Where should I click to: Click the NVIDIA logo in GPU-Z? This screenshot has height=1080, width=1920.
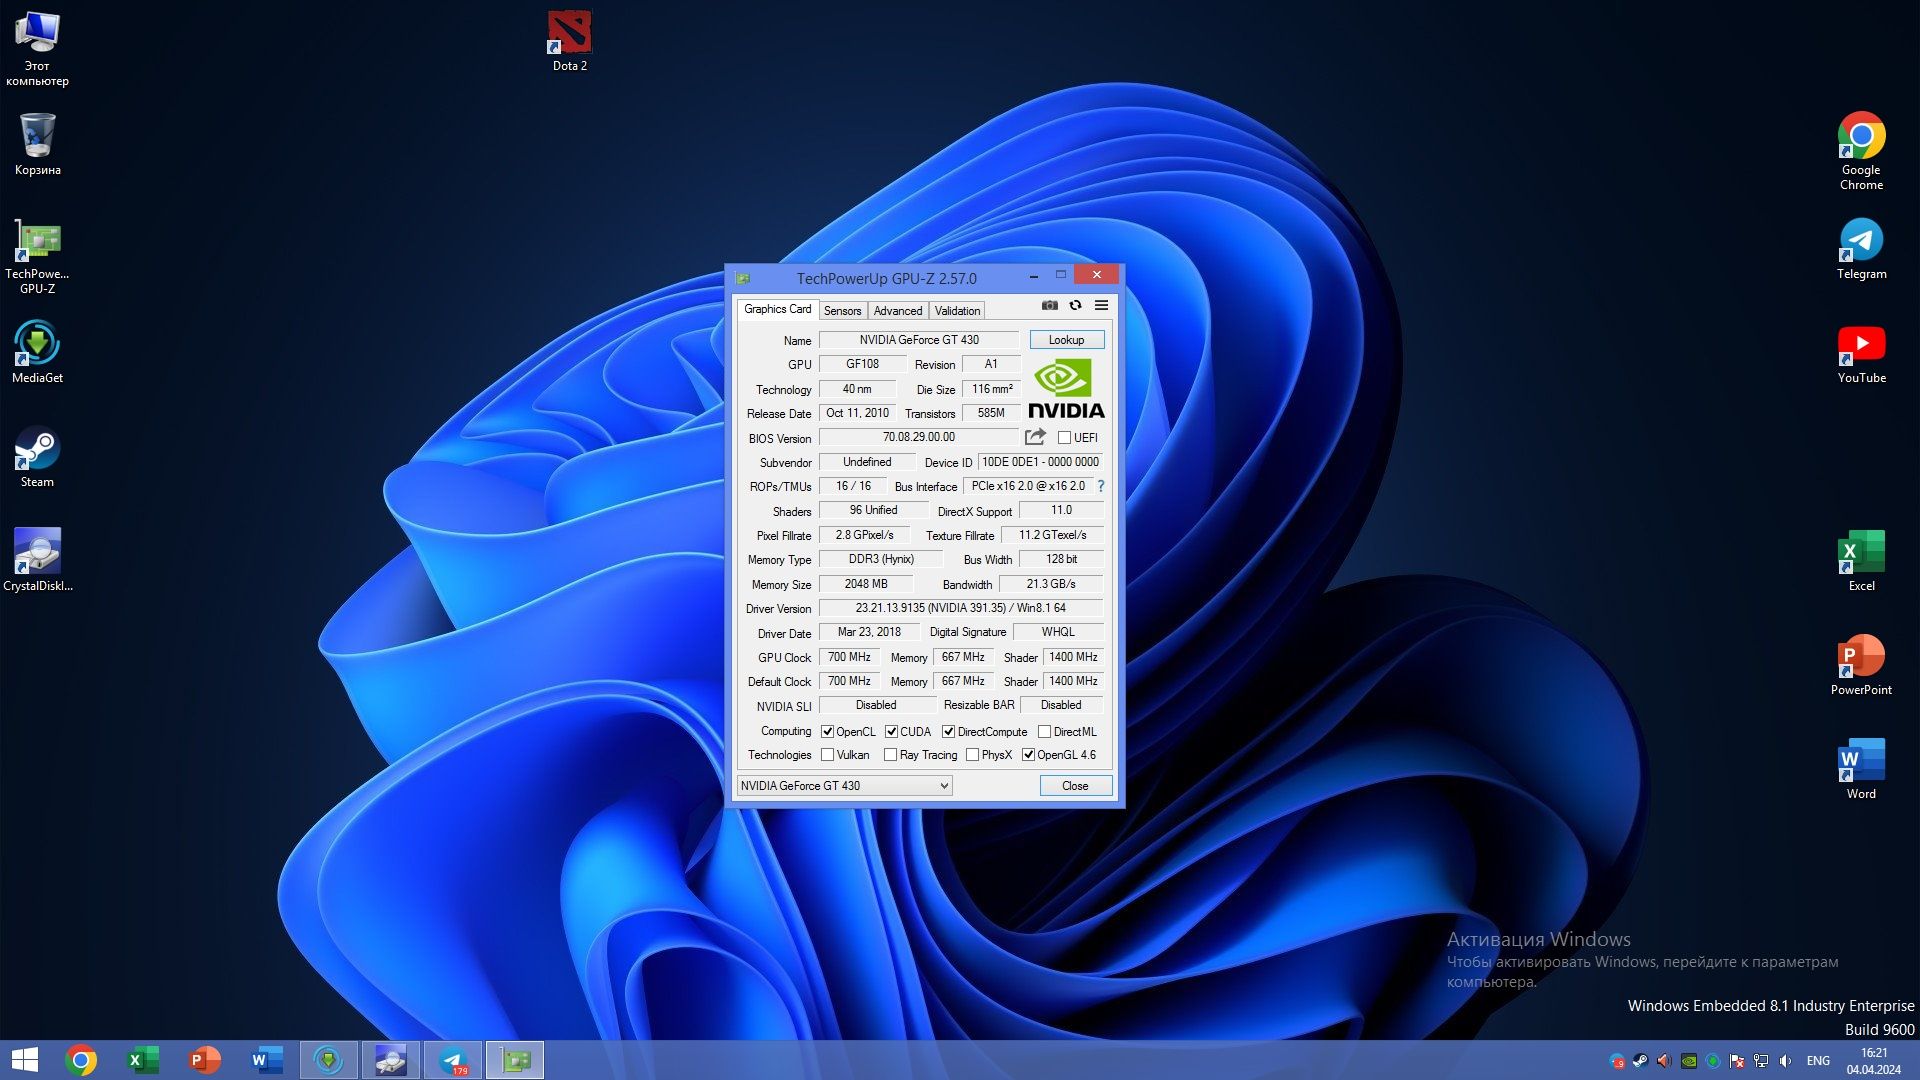(1066, 390)
